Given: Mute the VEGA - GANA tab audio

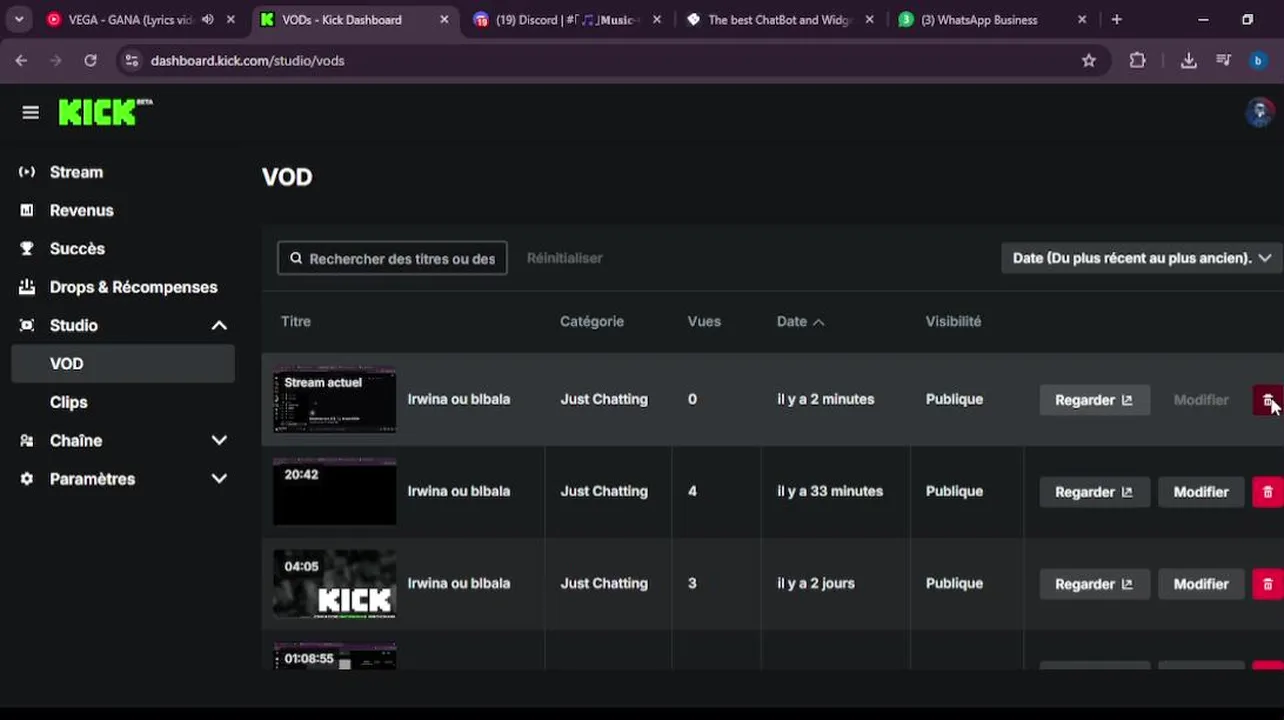Looking at the screenshot, I should [x=207, y=20].
